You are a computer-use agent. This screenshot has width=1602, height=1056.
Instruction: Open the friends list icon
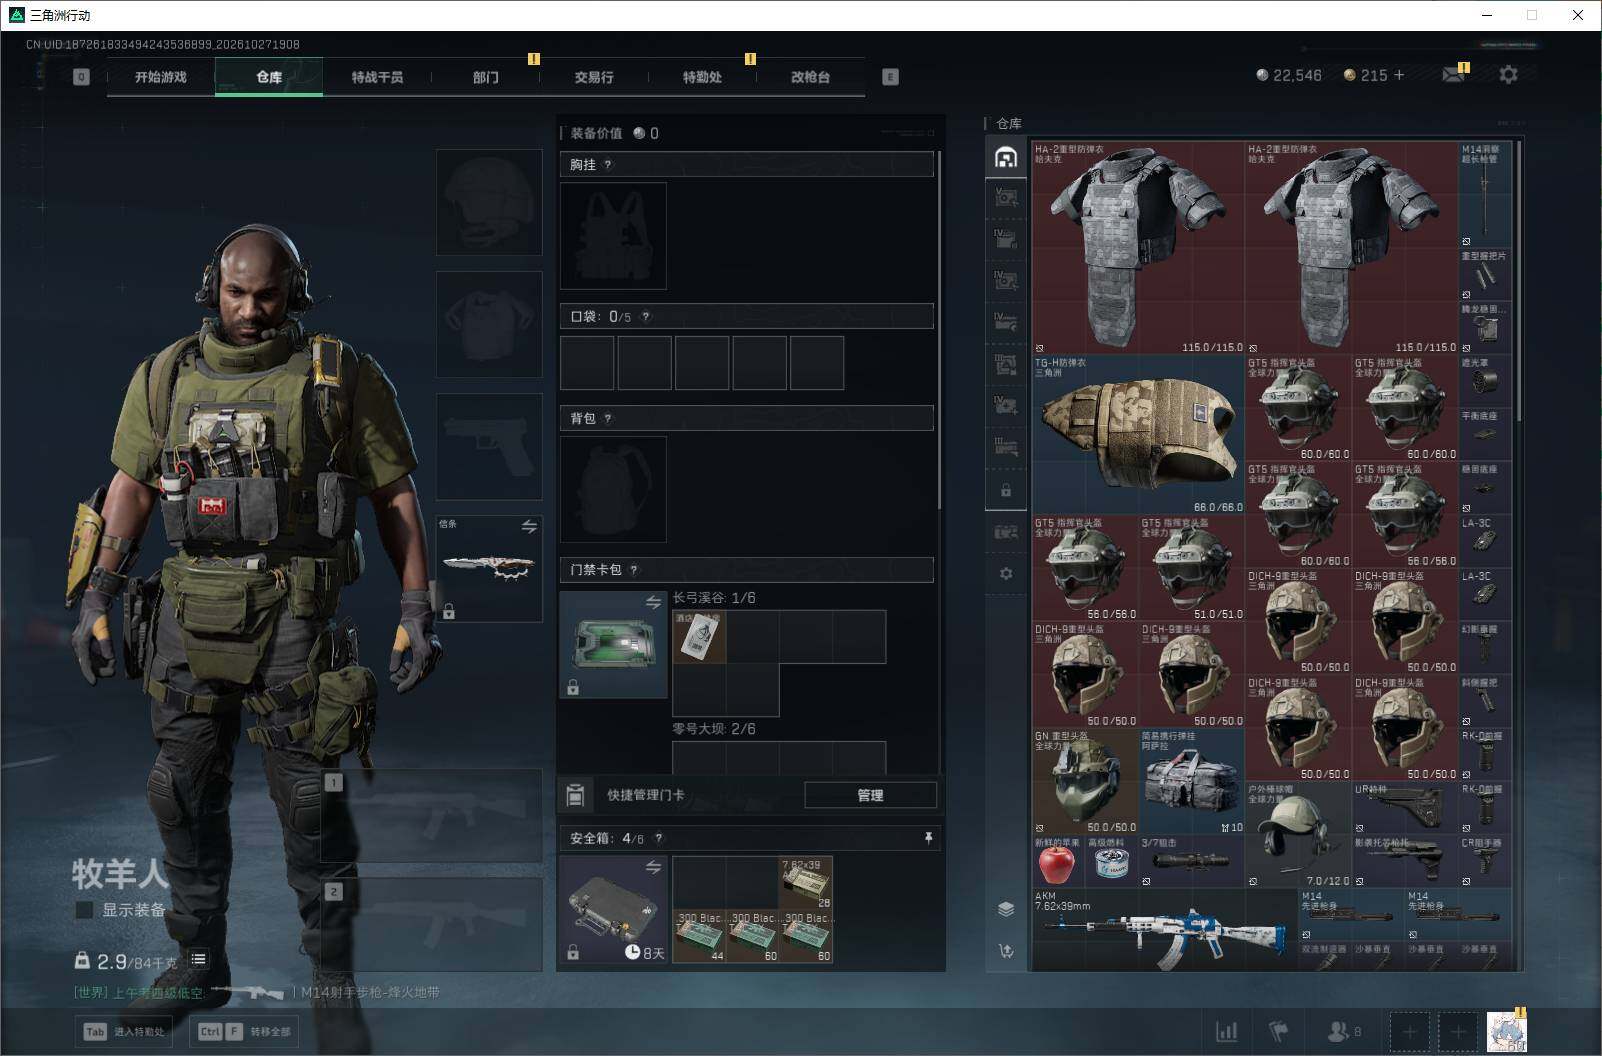[x=1344, y=1031]
